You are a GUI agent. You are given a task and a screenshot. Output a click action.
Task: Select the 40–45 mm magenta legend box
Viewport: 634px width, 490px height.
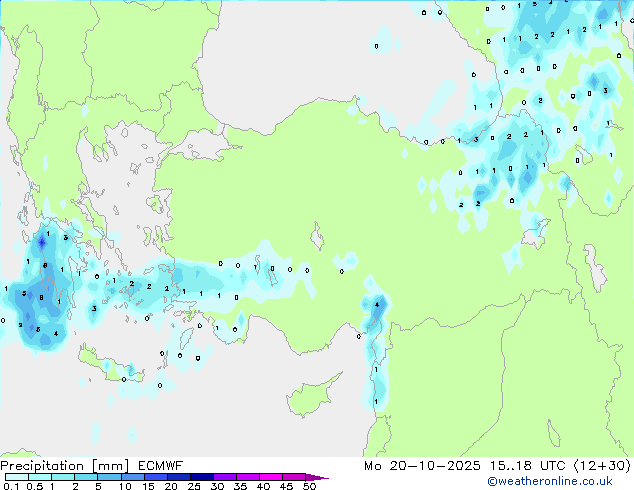[271, 477]
